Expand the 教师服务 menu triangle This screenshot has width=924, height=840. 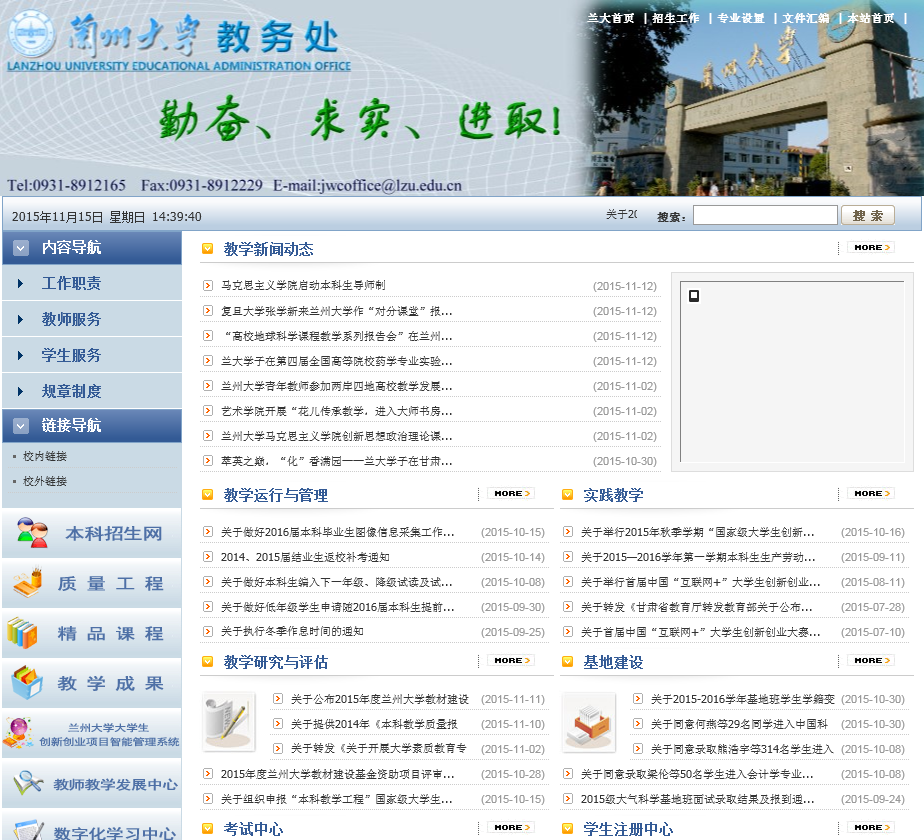(x=21, y=319)
